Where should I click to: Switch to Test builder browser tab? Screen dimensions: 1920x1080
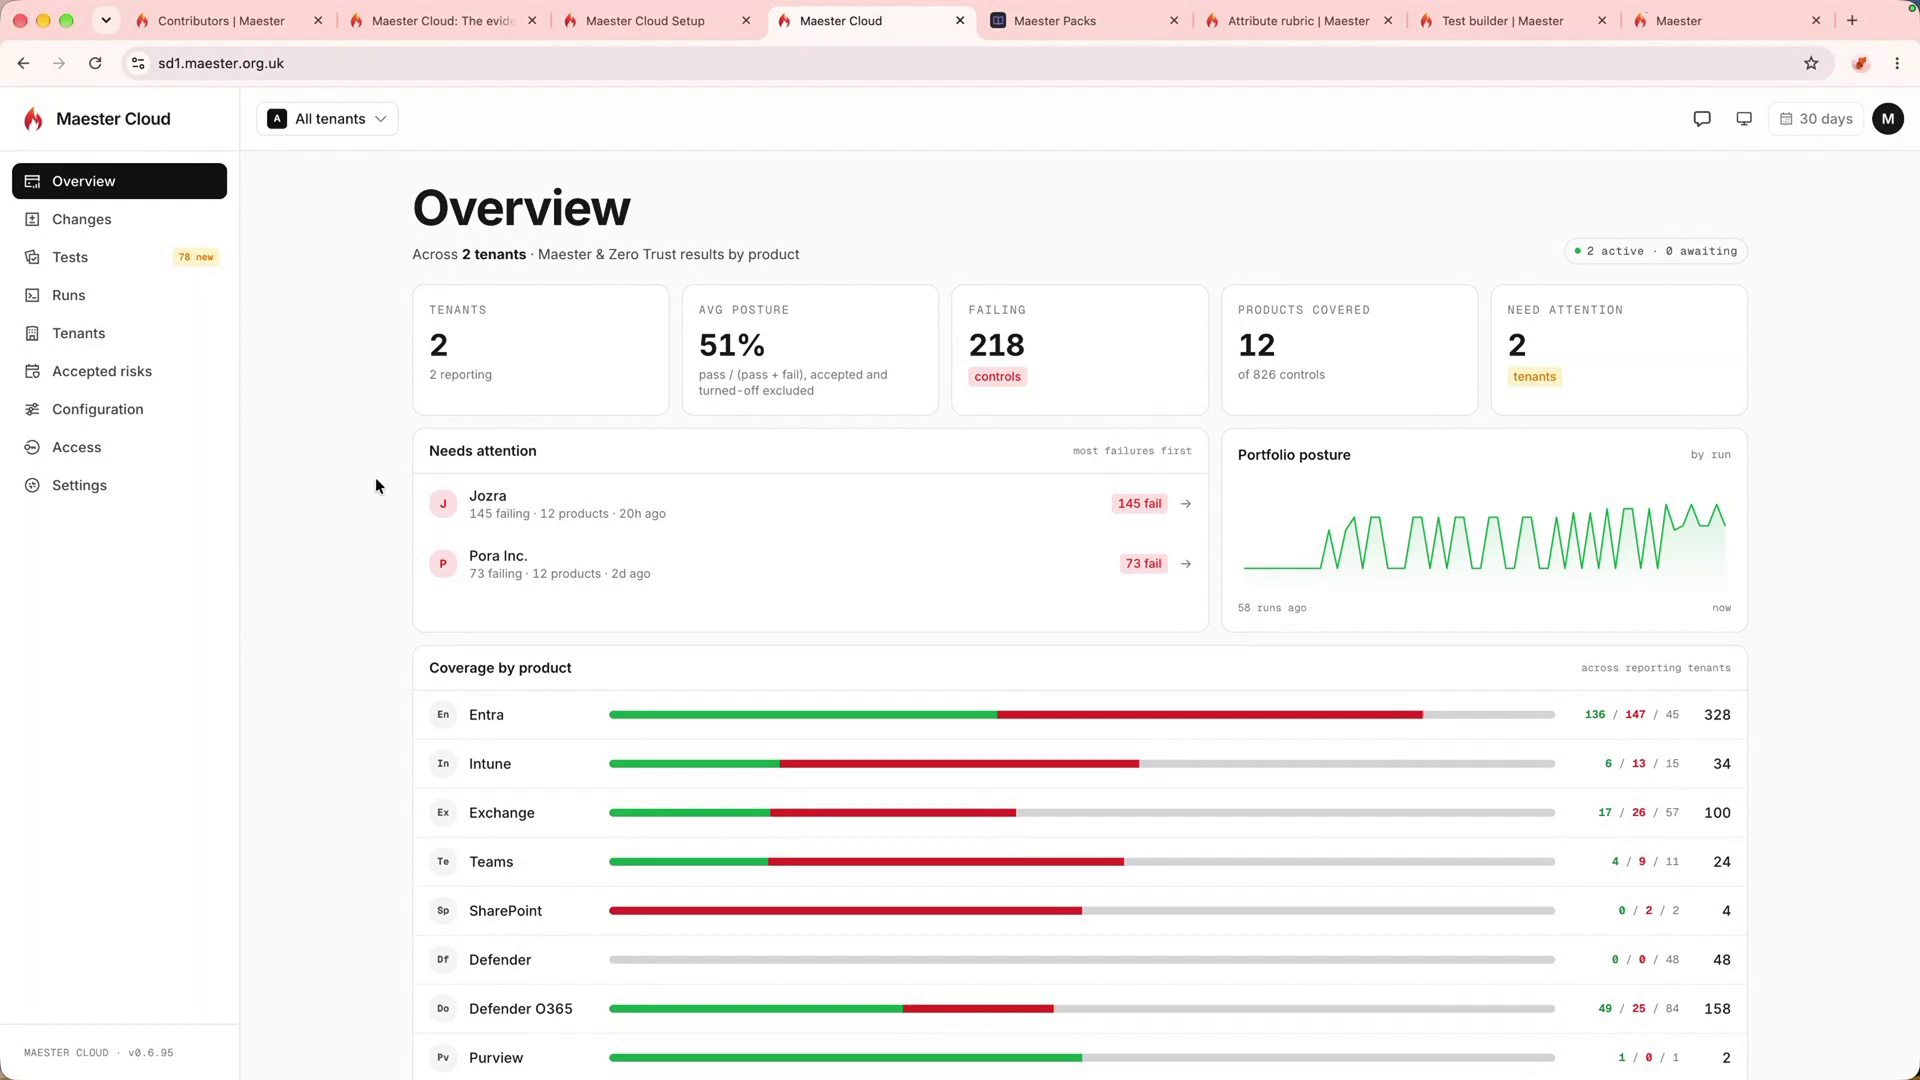click(1514, 21)
